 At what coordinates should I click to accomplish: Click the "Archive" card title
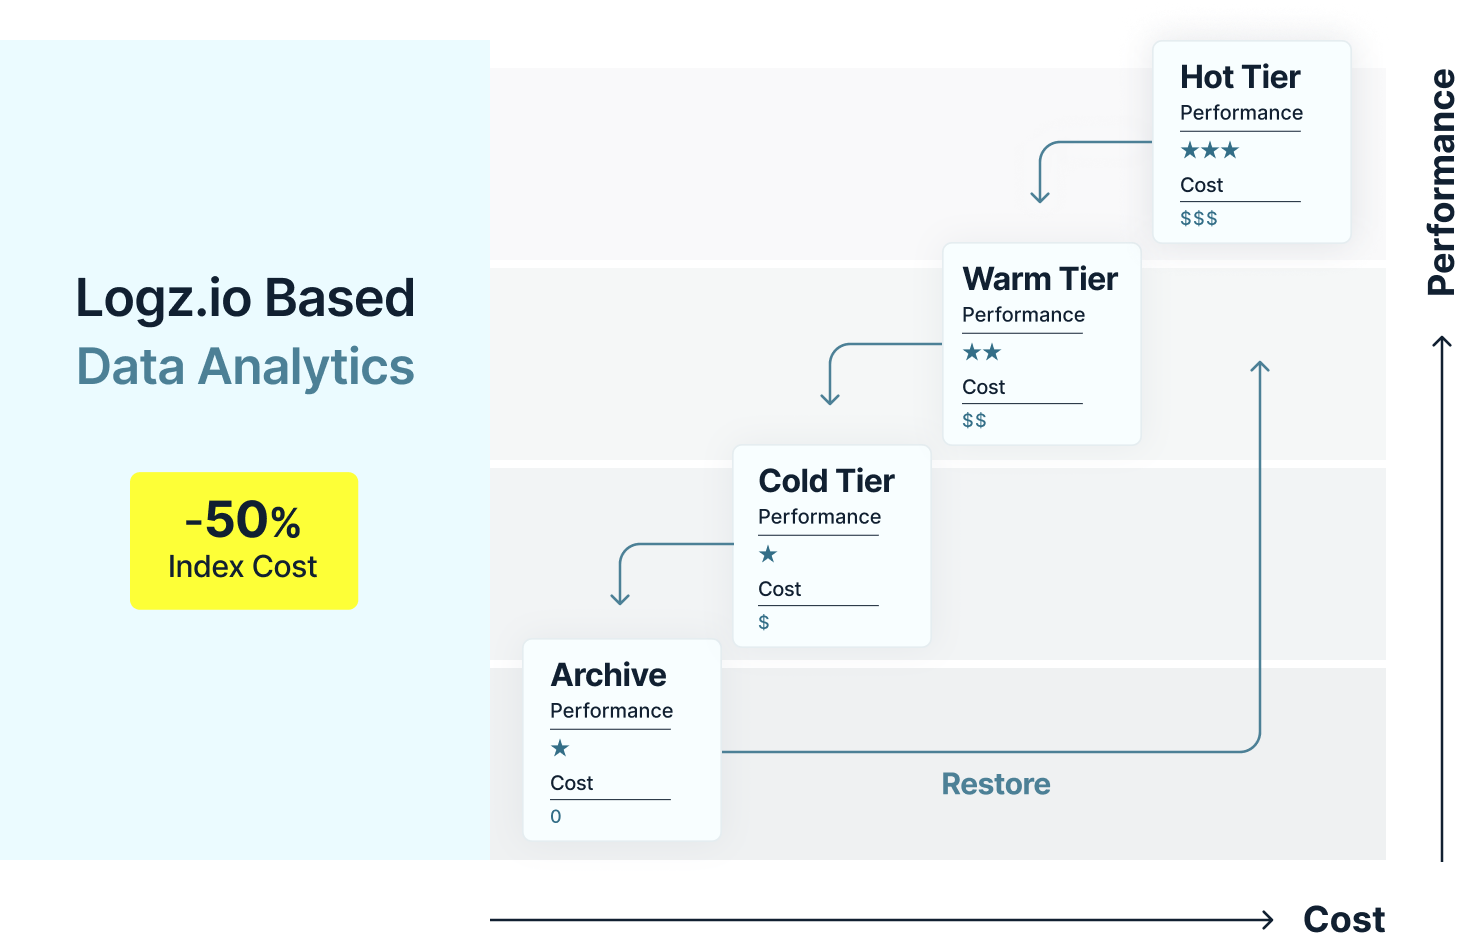(x=609, y=675)
